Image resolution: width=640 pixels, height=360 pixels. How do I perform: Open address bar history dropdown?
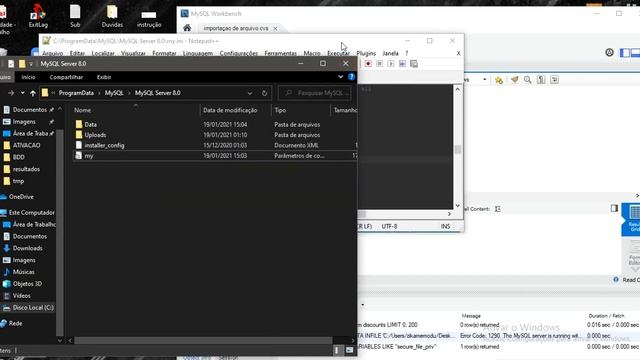tap(250, 93)
